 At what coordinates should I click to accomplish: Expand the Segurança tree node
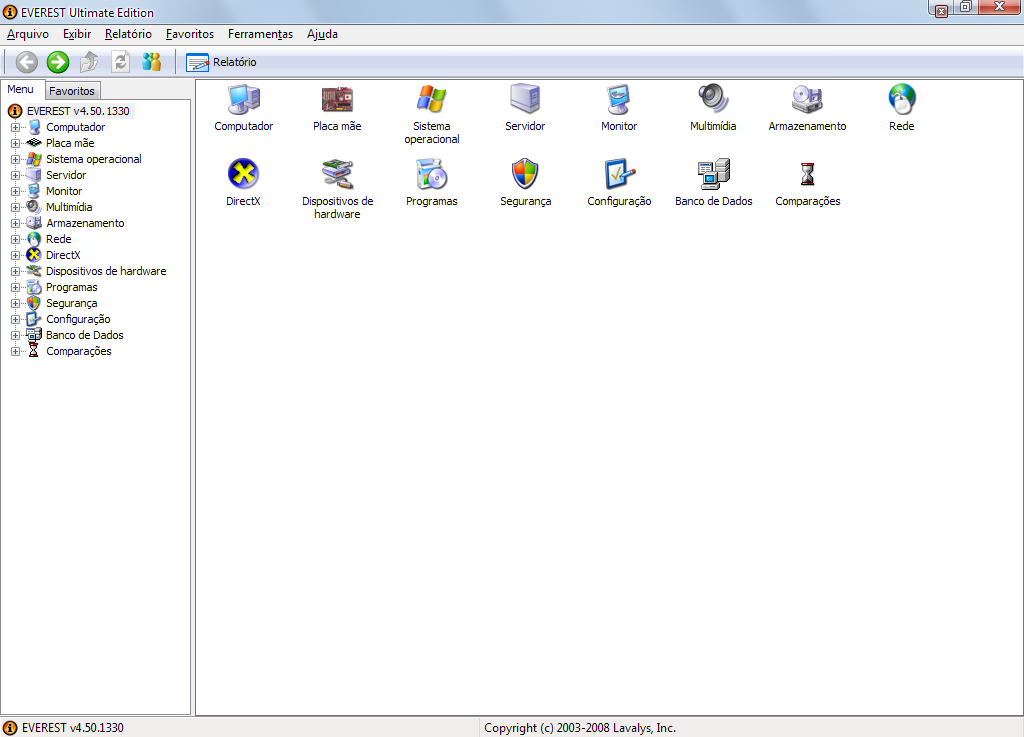click(15, 303)
